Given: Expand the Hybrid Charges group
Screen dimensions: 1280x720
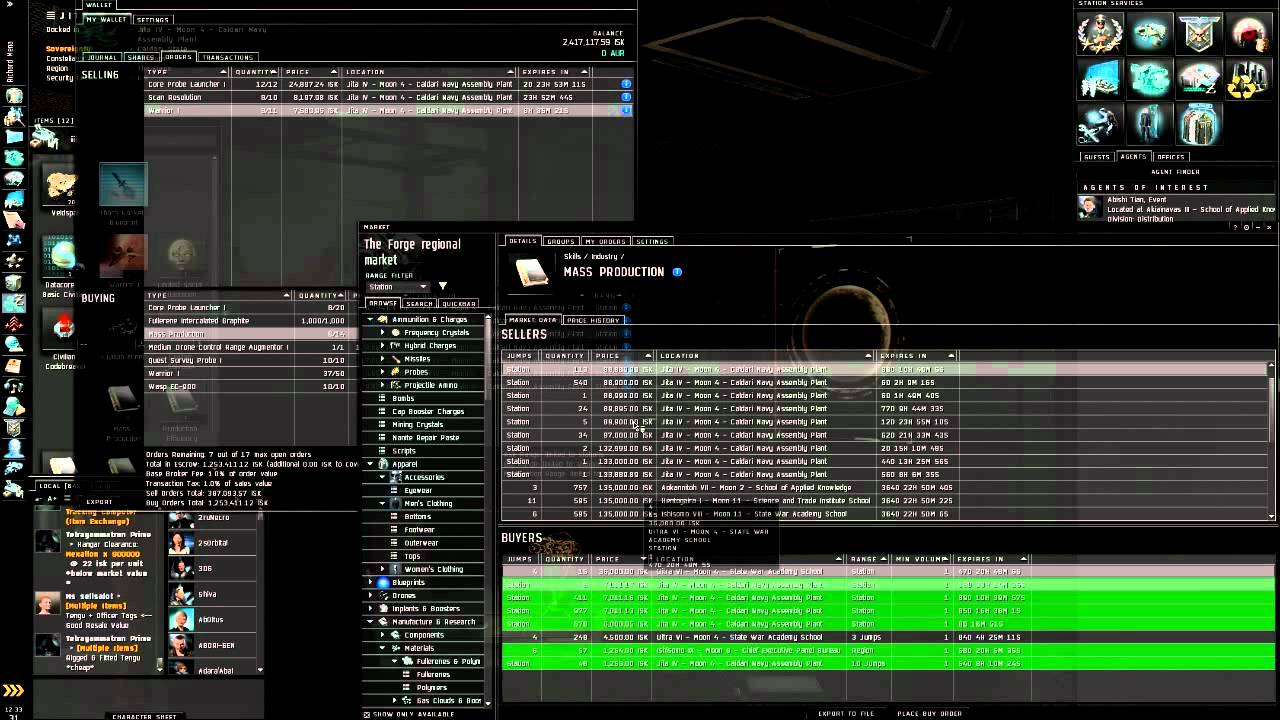Looking at the screenshot, I should [x=383, y=346].
